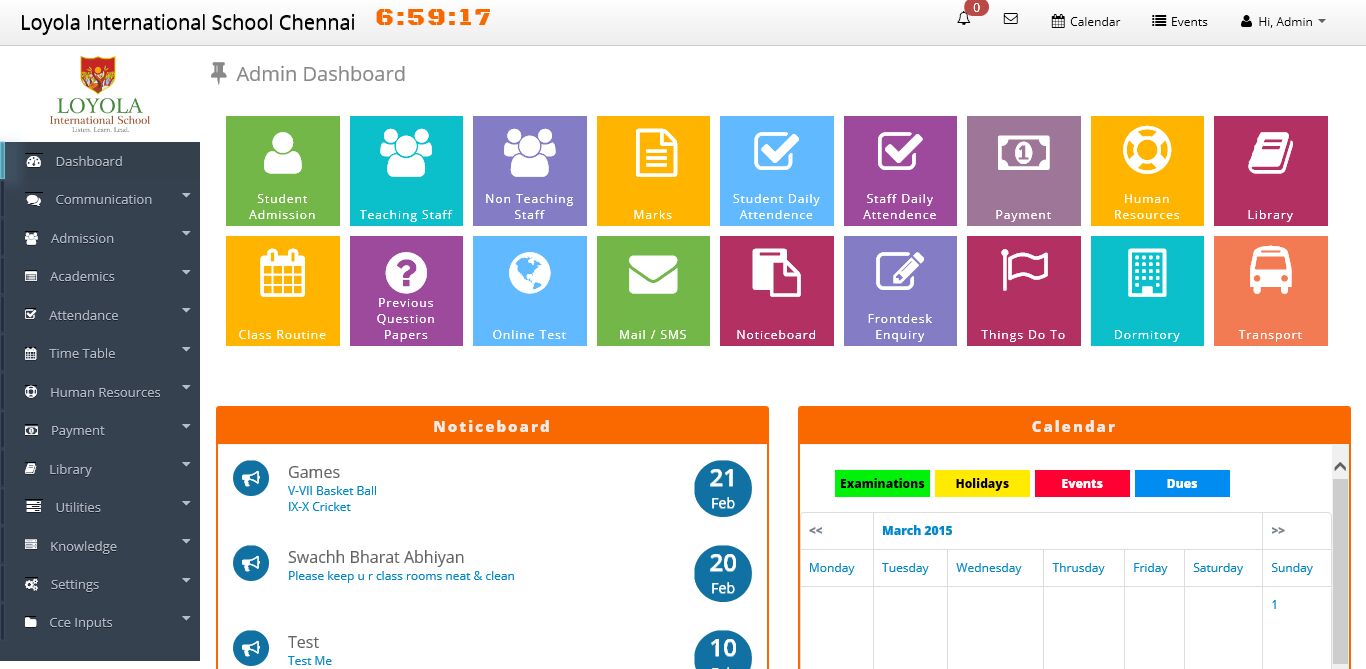
Task: Open the Library module tile
Action: (x=1271, y=170)
